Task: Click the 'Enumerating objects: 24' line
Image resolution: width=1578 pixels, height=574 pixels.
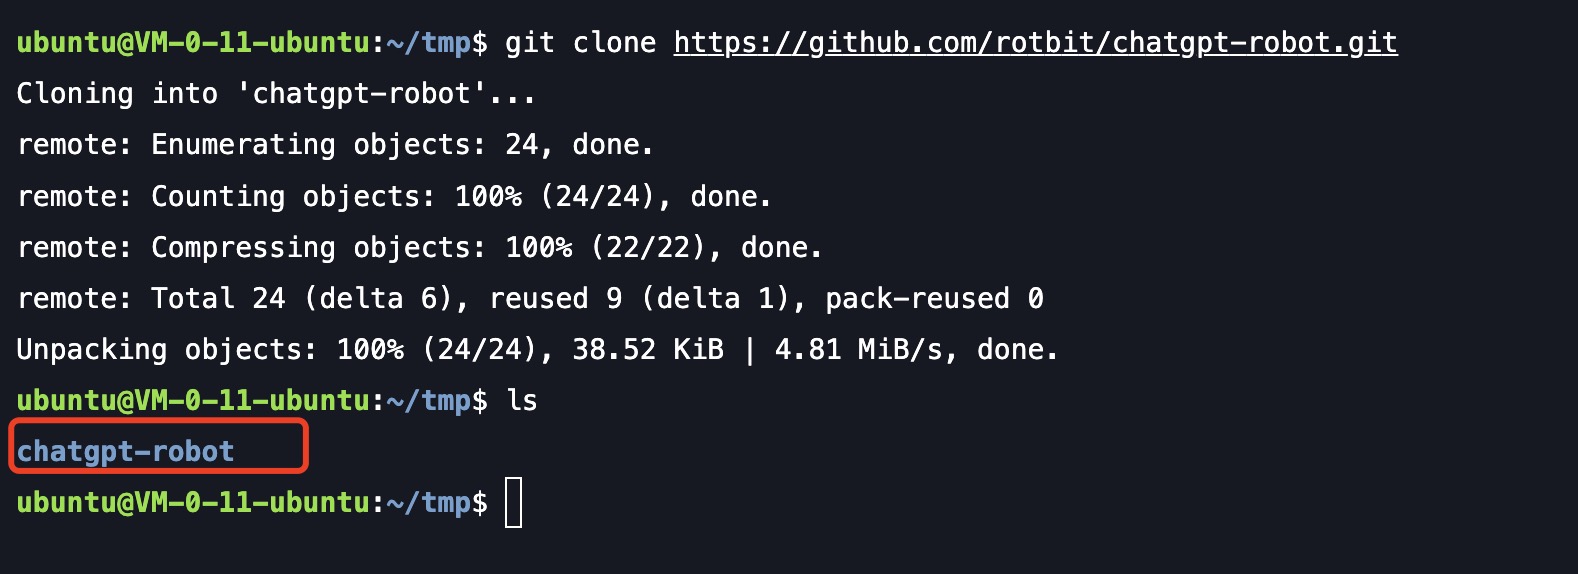Action: click(x=335, y=145)
